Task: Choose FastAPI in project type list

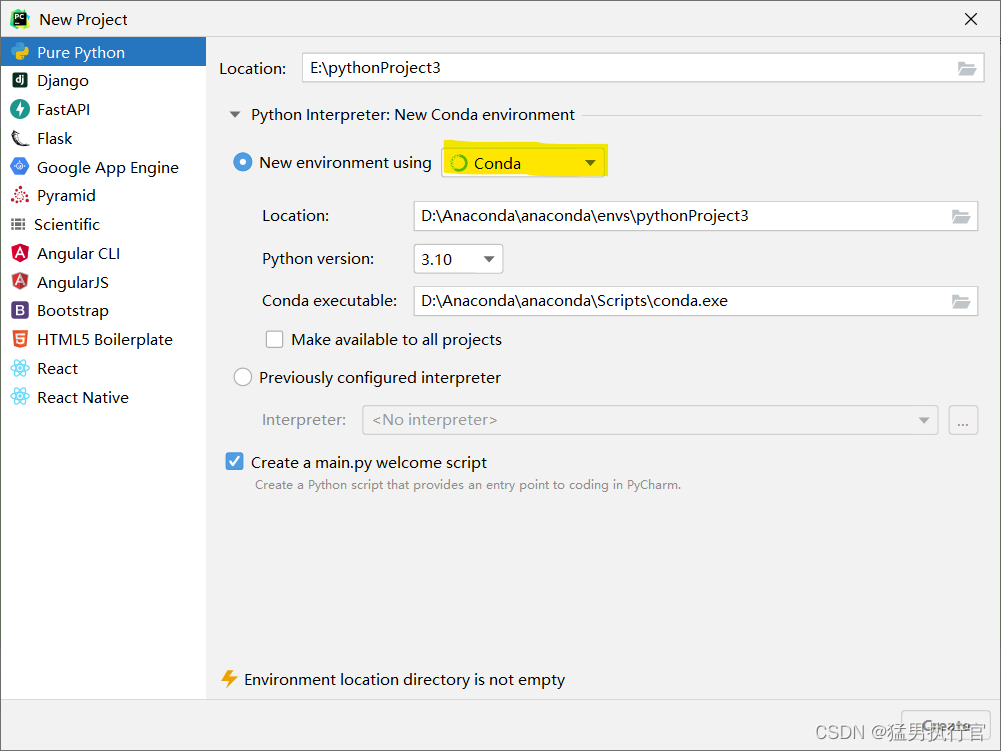Action: click(103, 109)
